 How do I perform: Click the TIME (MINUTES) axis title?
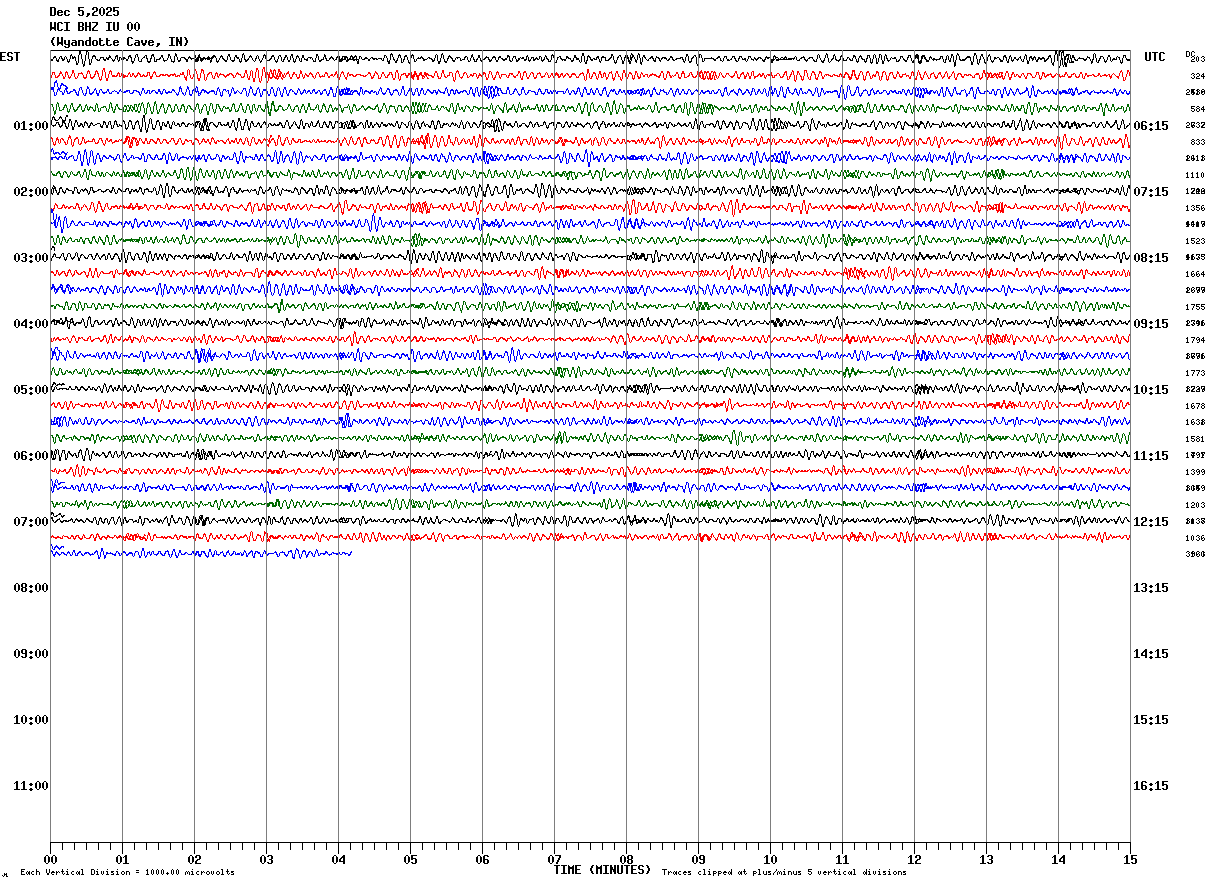(602, 870)
